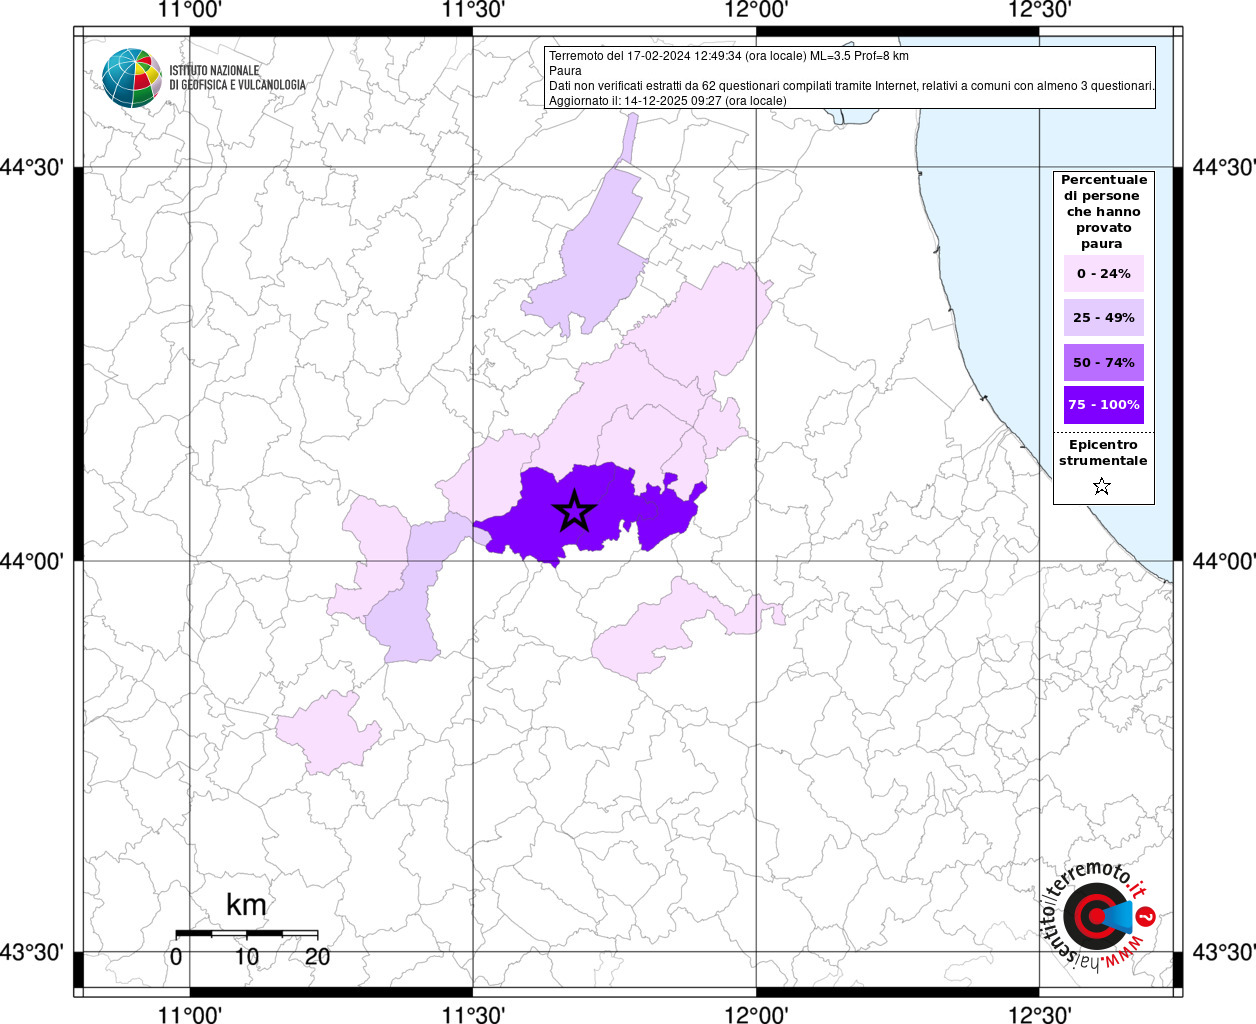Click the top axis label 12°30'
Screen dimensions: 1256x1024
(x=1039, y=10)
